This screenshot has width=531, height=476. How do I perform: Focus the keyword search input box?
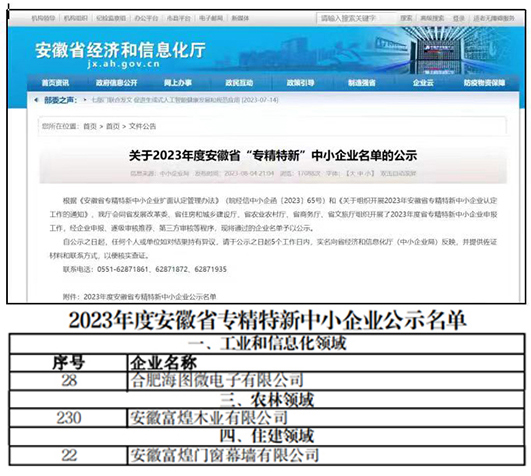pos(356,18)
